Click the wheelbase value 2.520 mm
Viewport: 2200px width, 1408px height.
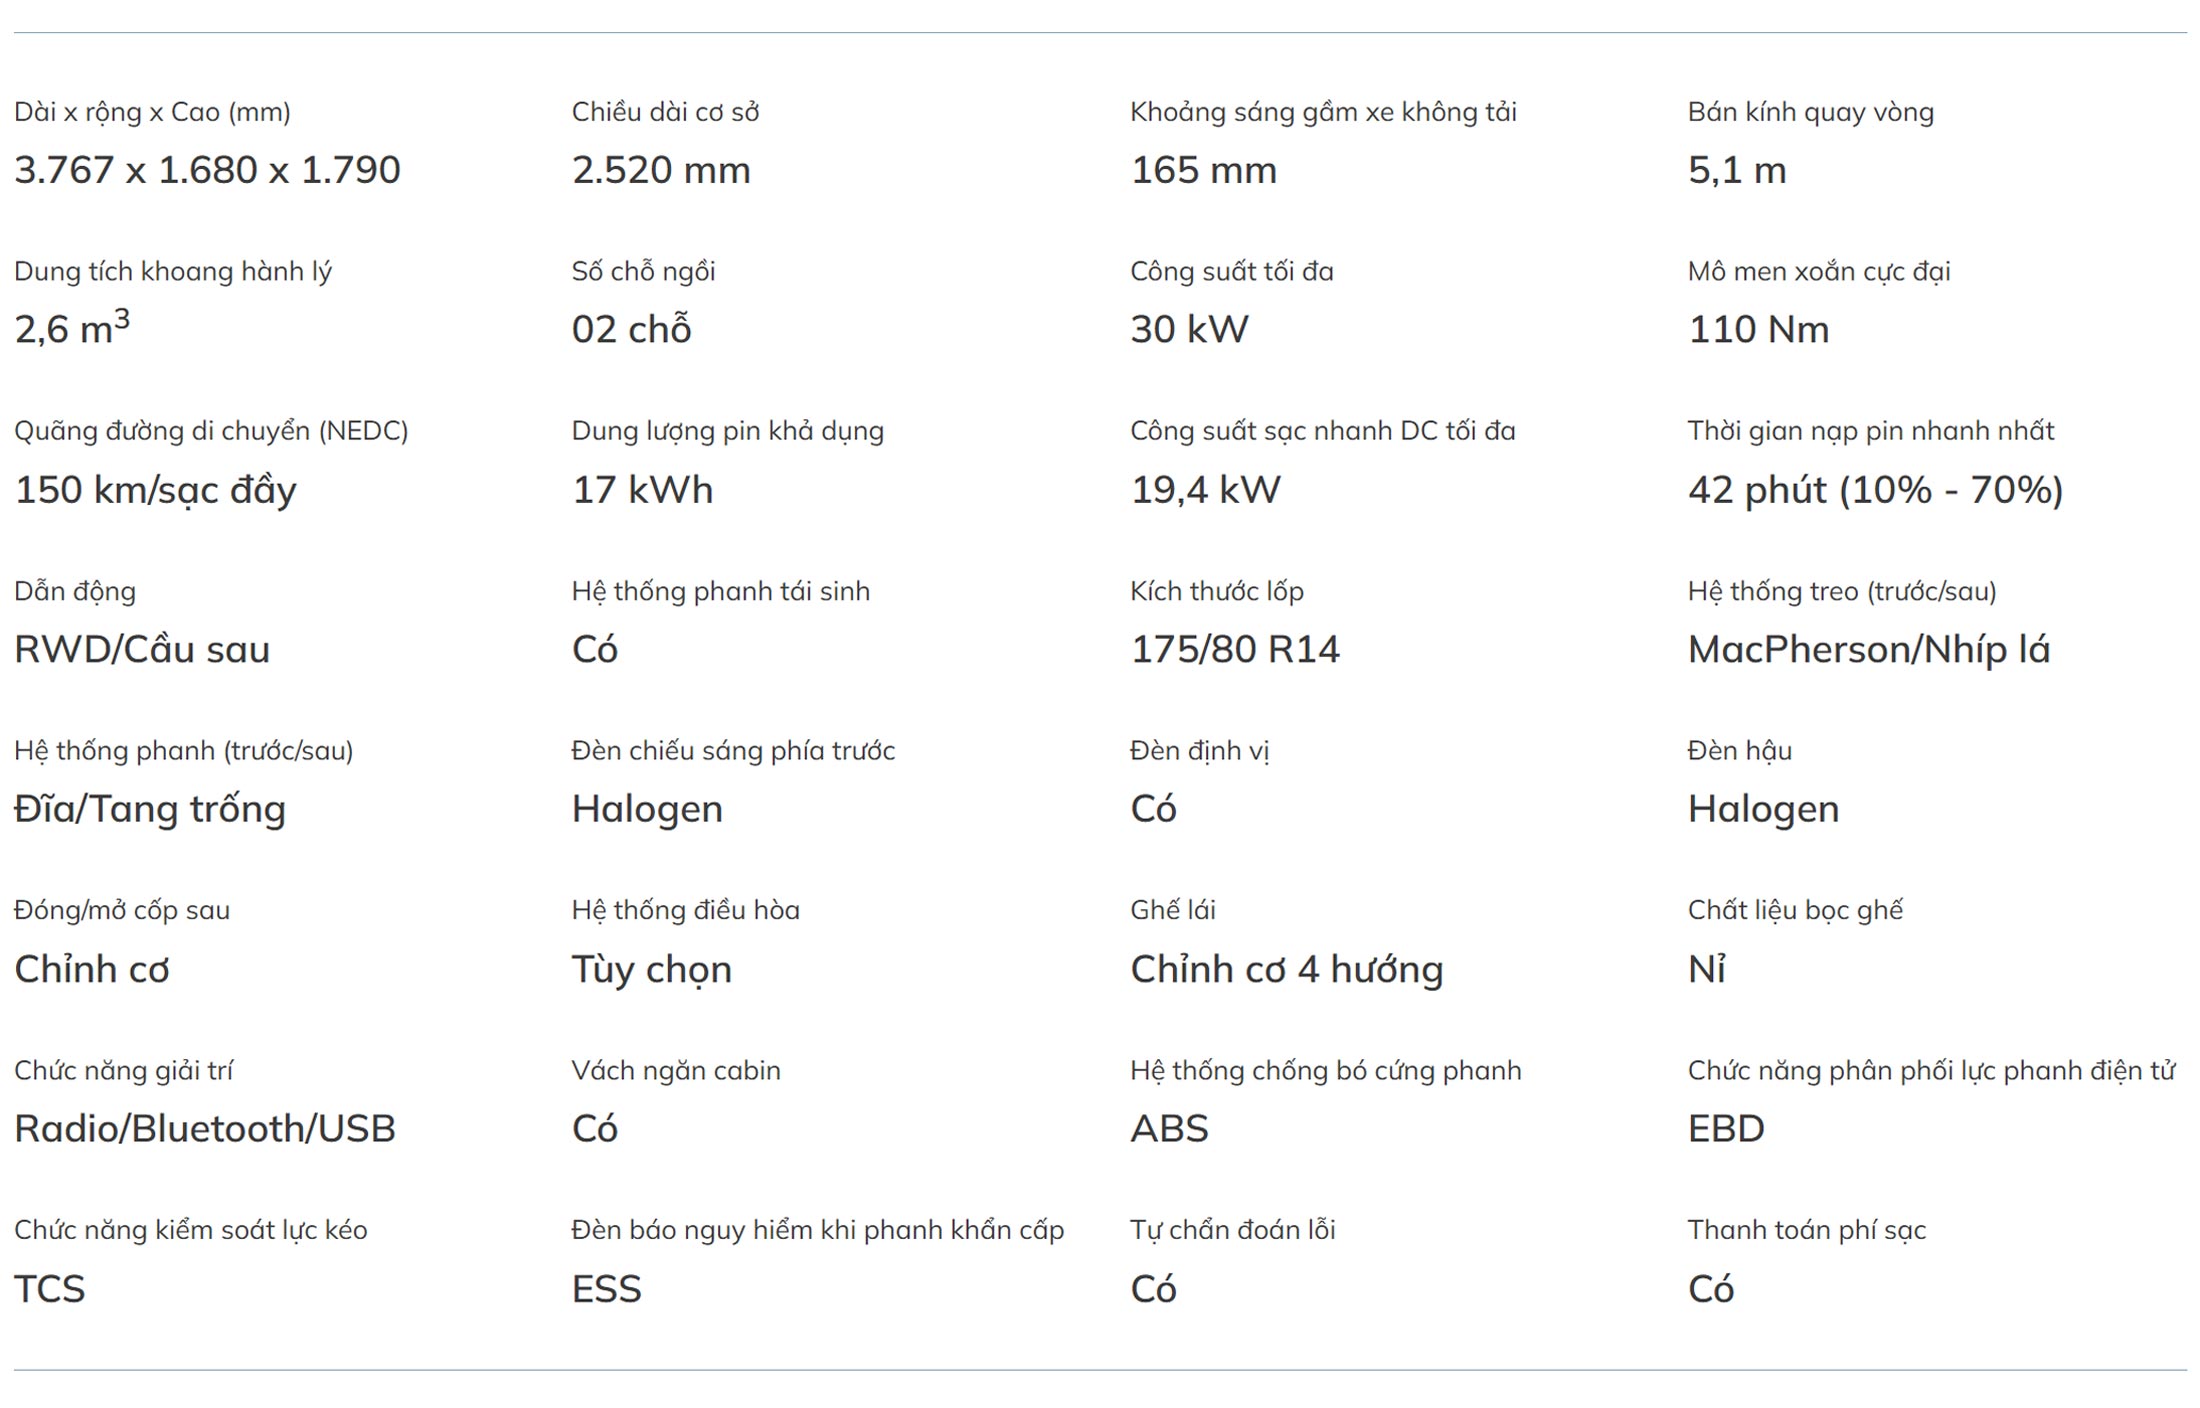click(661, 170)
